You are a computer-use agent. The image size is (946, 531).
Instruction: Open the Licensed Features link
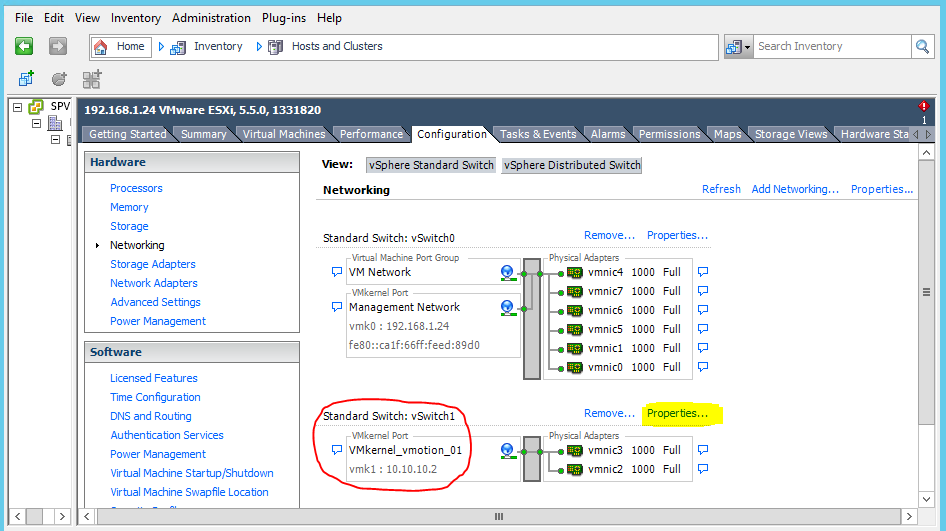click(154, 378)
